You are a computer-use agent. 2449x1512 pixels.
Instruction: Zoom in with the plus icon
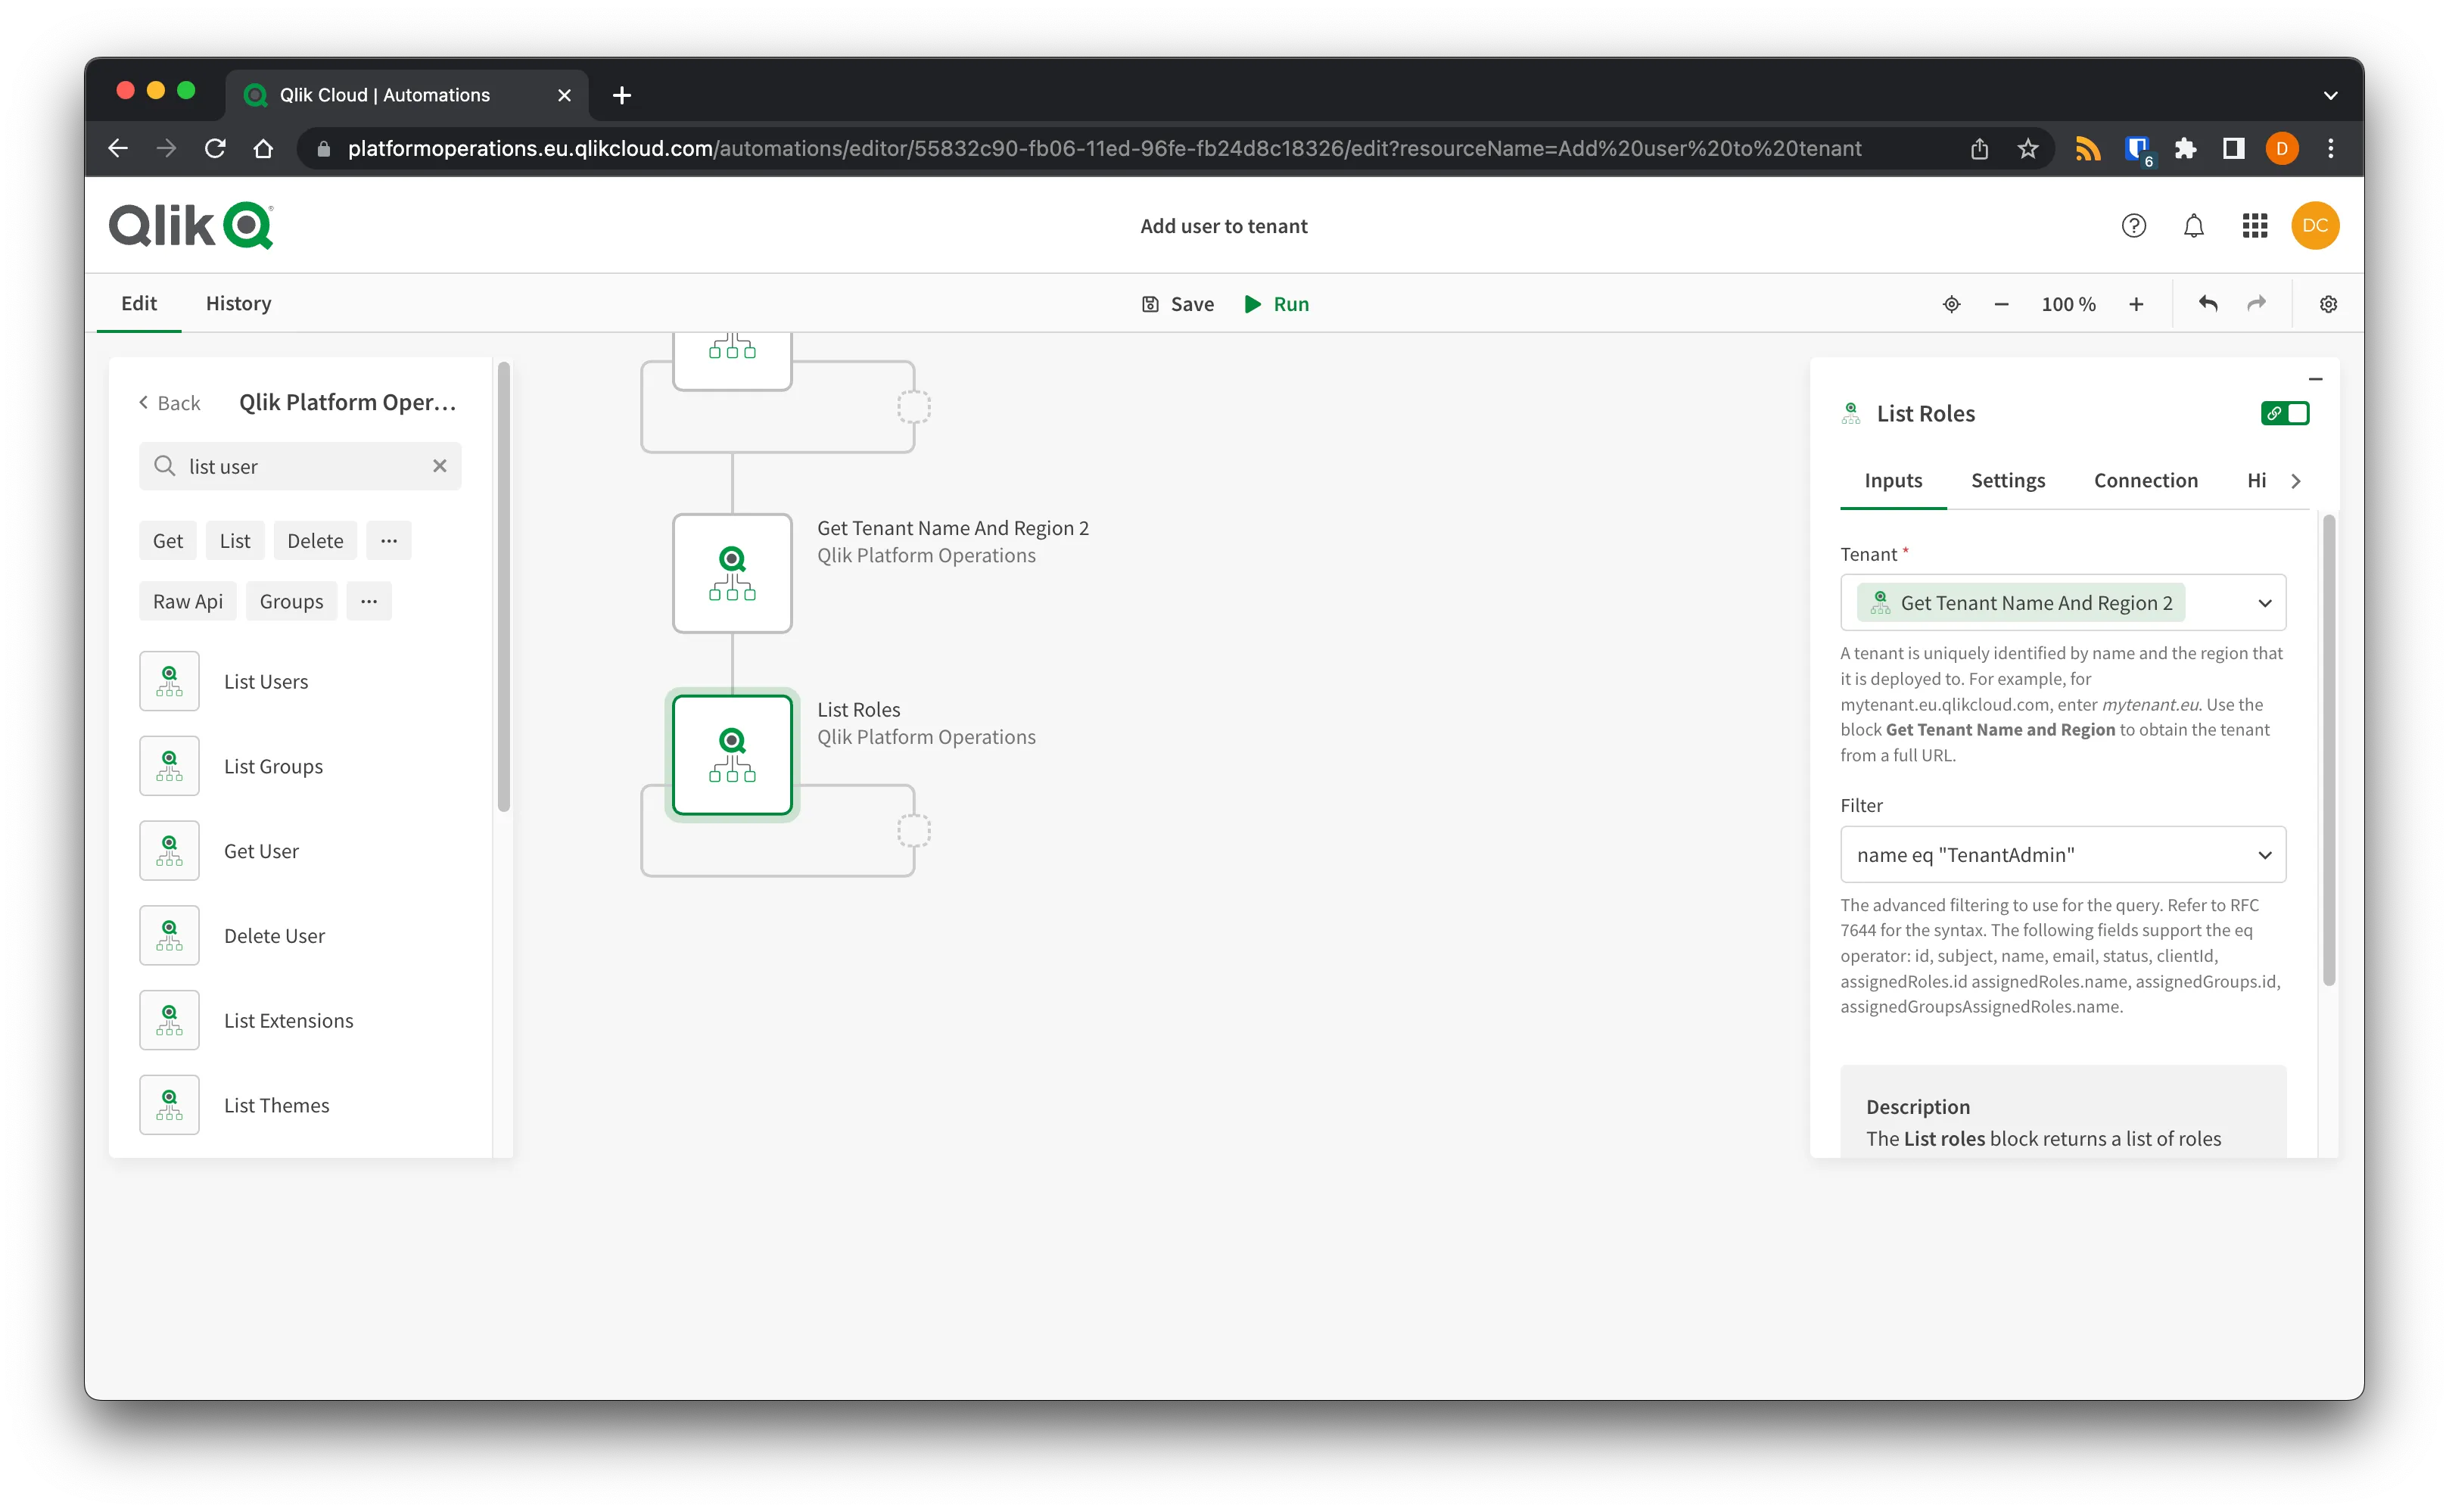pos(2136,304)
